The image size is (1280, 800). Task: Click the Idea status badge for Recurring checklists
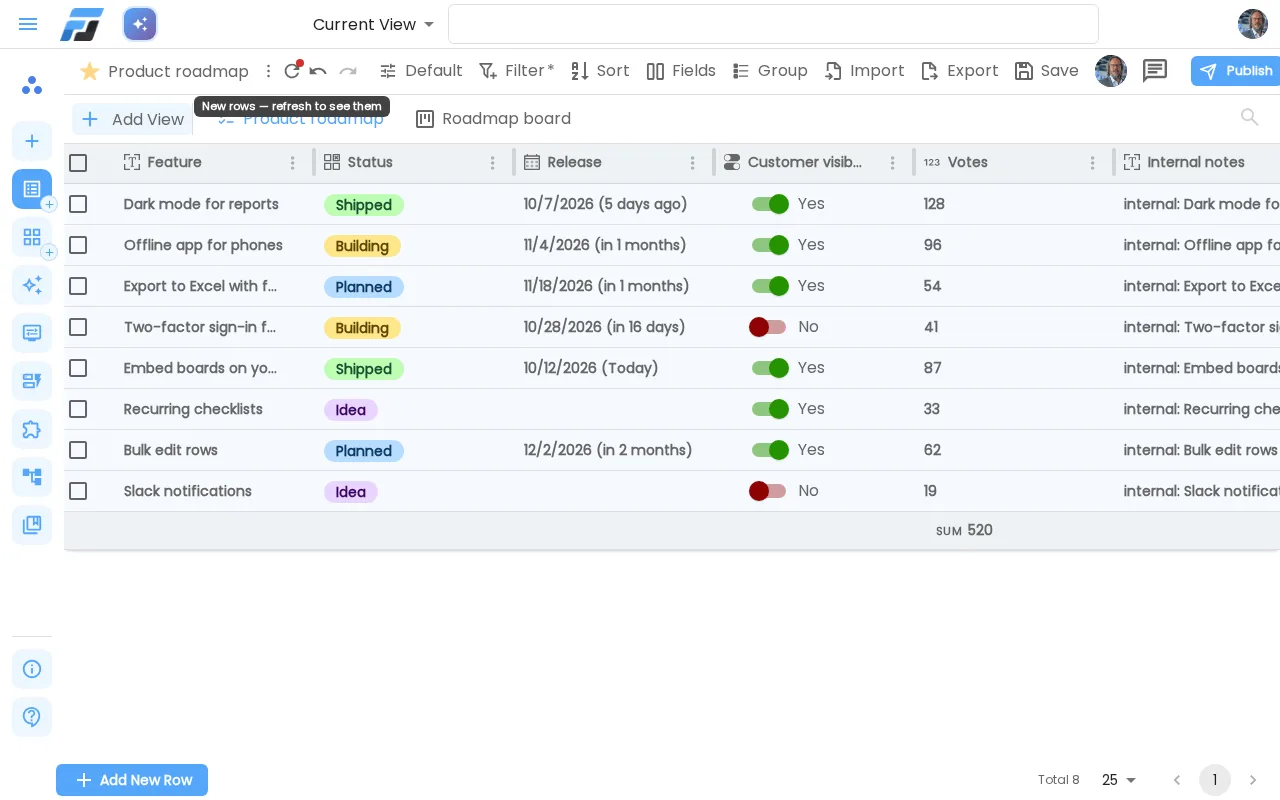tap(350, 410)
